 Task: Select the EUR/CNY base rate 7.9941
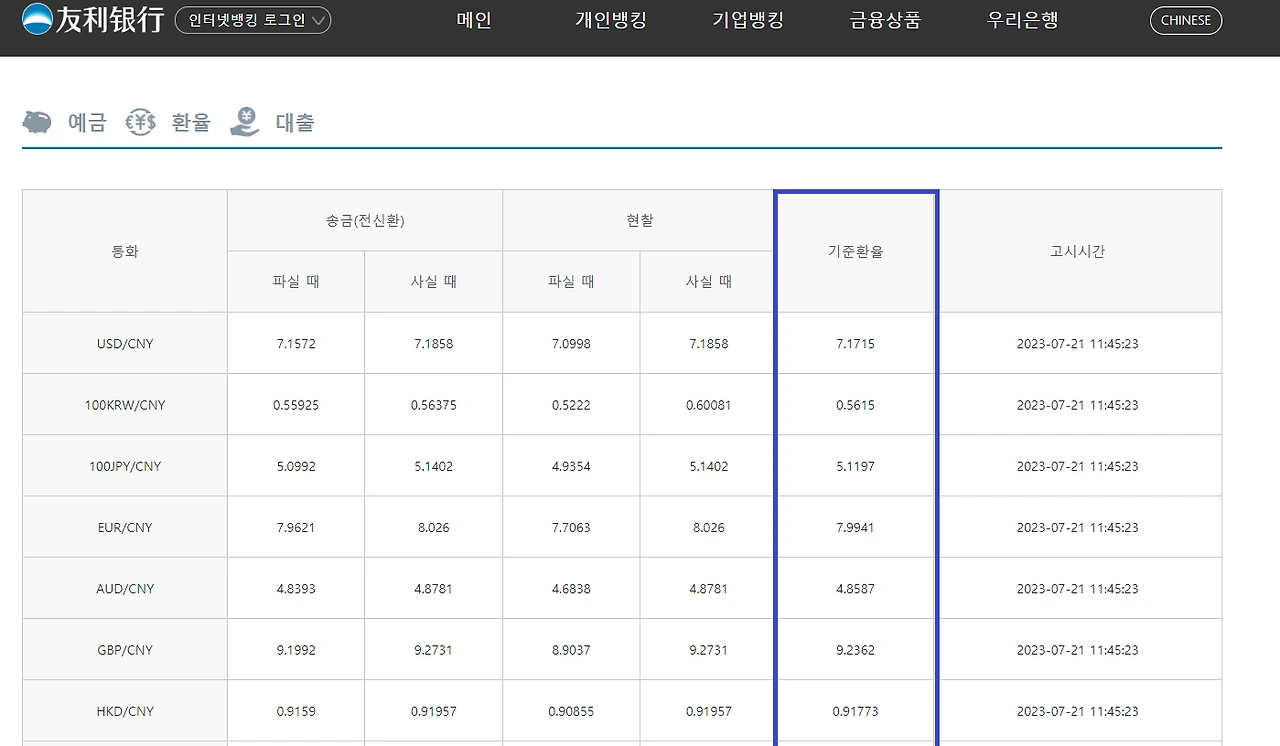[855, 526]
